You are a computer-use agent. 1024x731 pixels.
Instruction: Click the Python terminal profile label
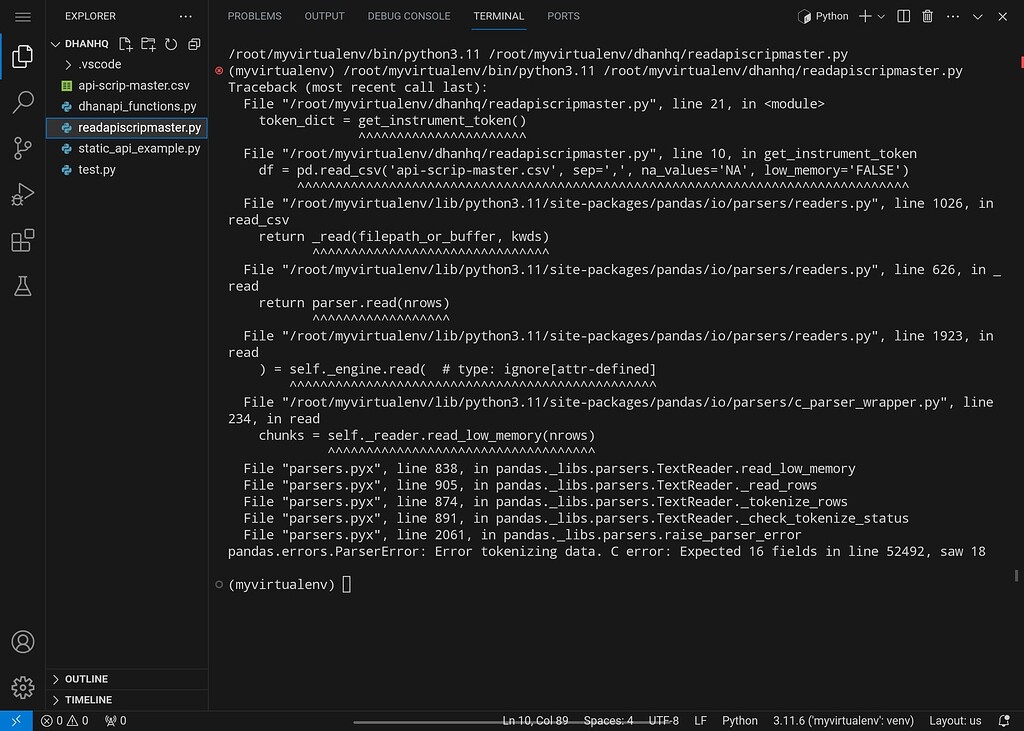coord(824,16)
